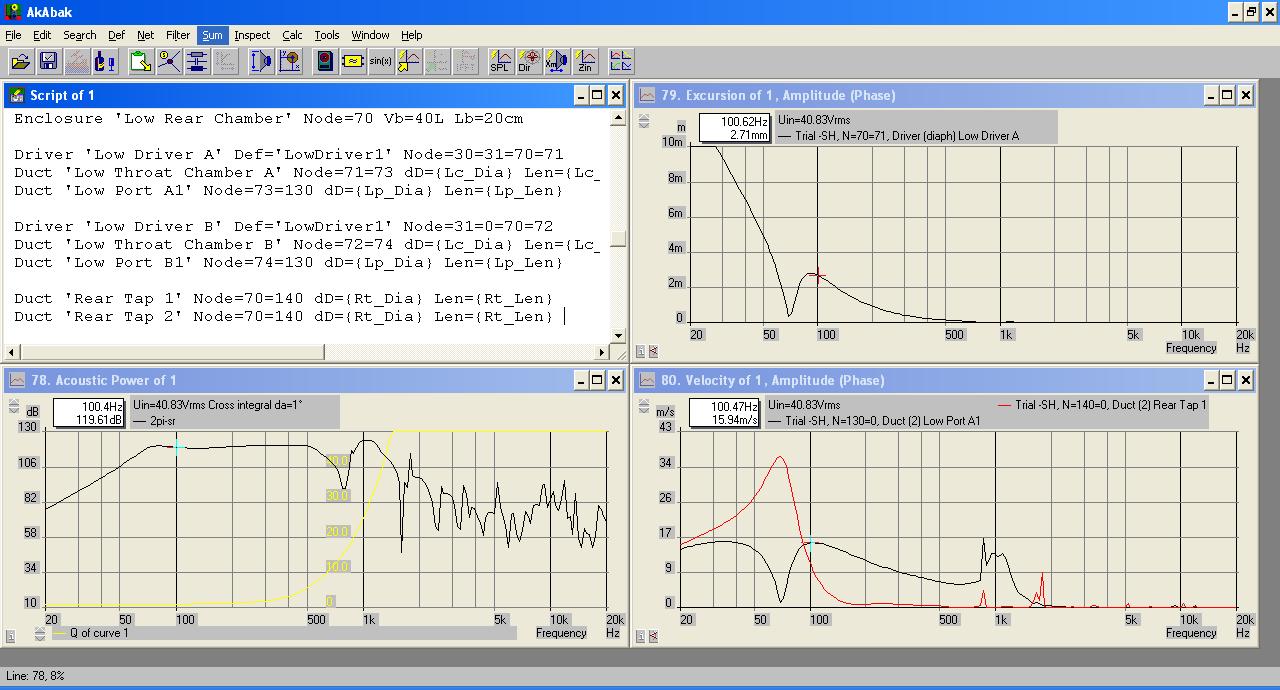
Task: Click the red X icon below Excursion graph
Action: coord(653,351)
